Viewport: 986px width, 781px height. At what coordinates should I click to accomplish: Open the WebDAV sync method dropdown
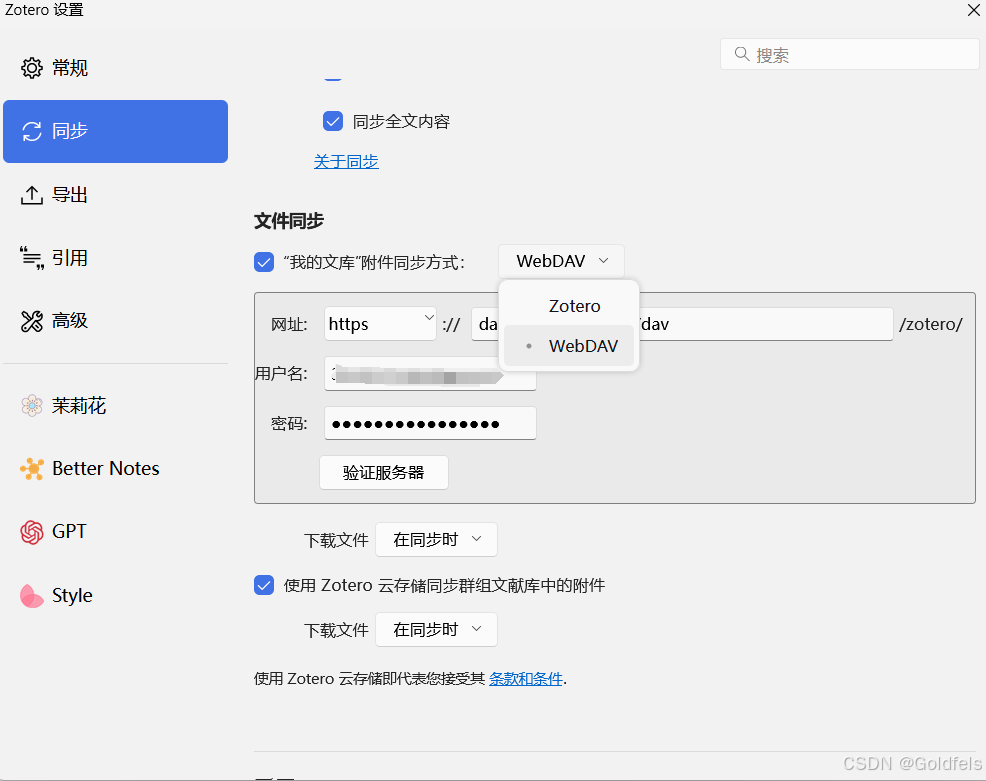(562, 261)
